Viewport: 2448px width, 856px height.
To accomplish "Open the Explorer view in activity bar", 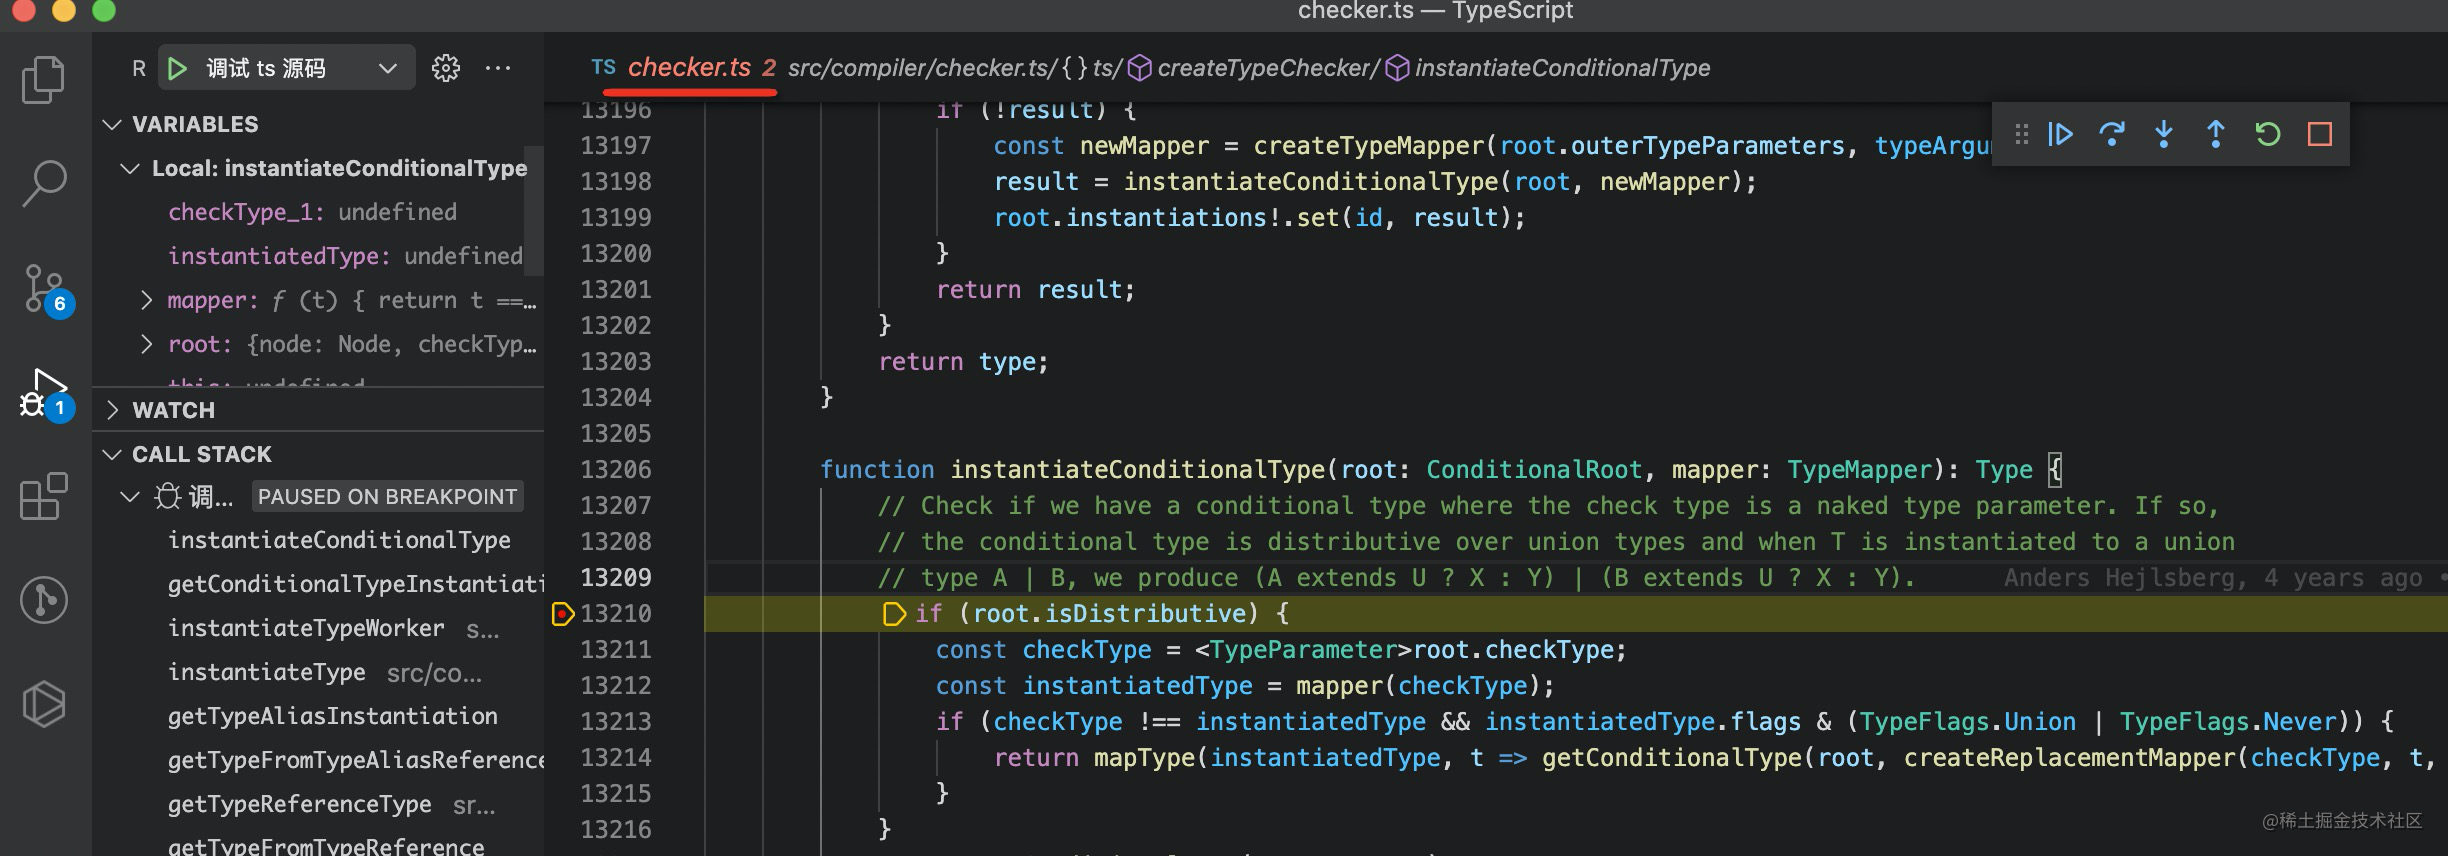I will (44, 80).
